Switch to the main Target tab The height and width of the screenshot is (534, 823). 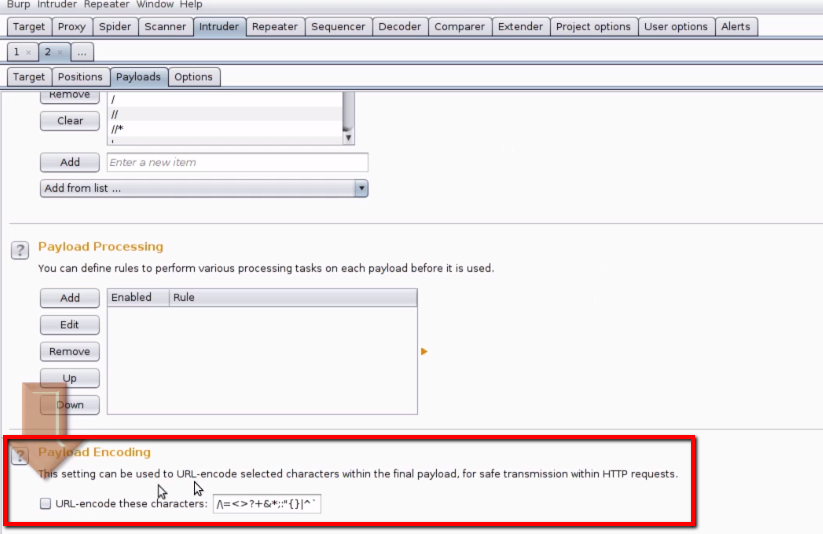click(x=29, y=27)
